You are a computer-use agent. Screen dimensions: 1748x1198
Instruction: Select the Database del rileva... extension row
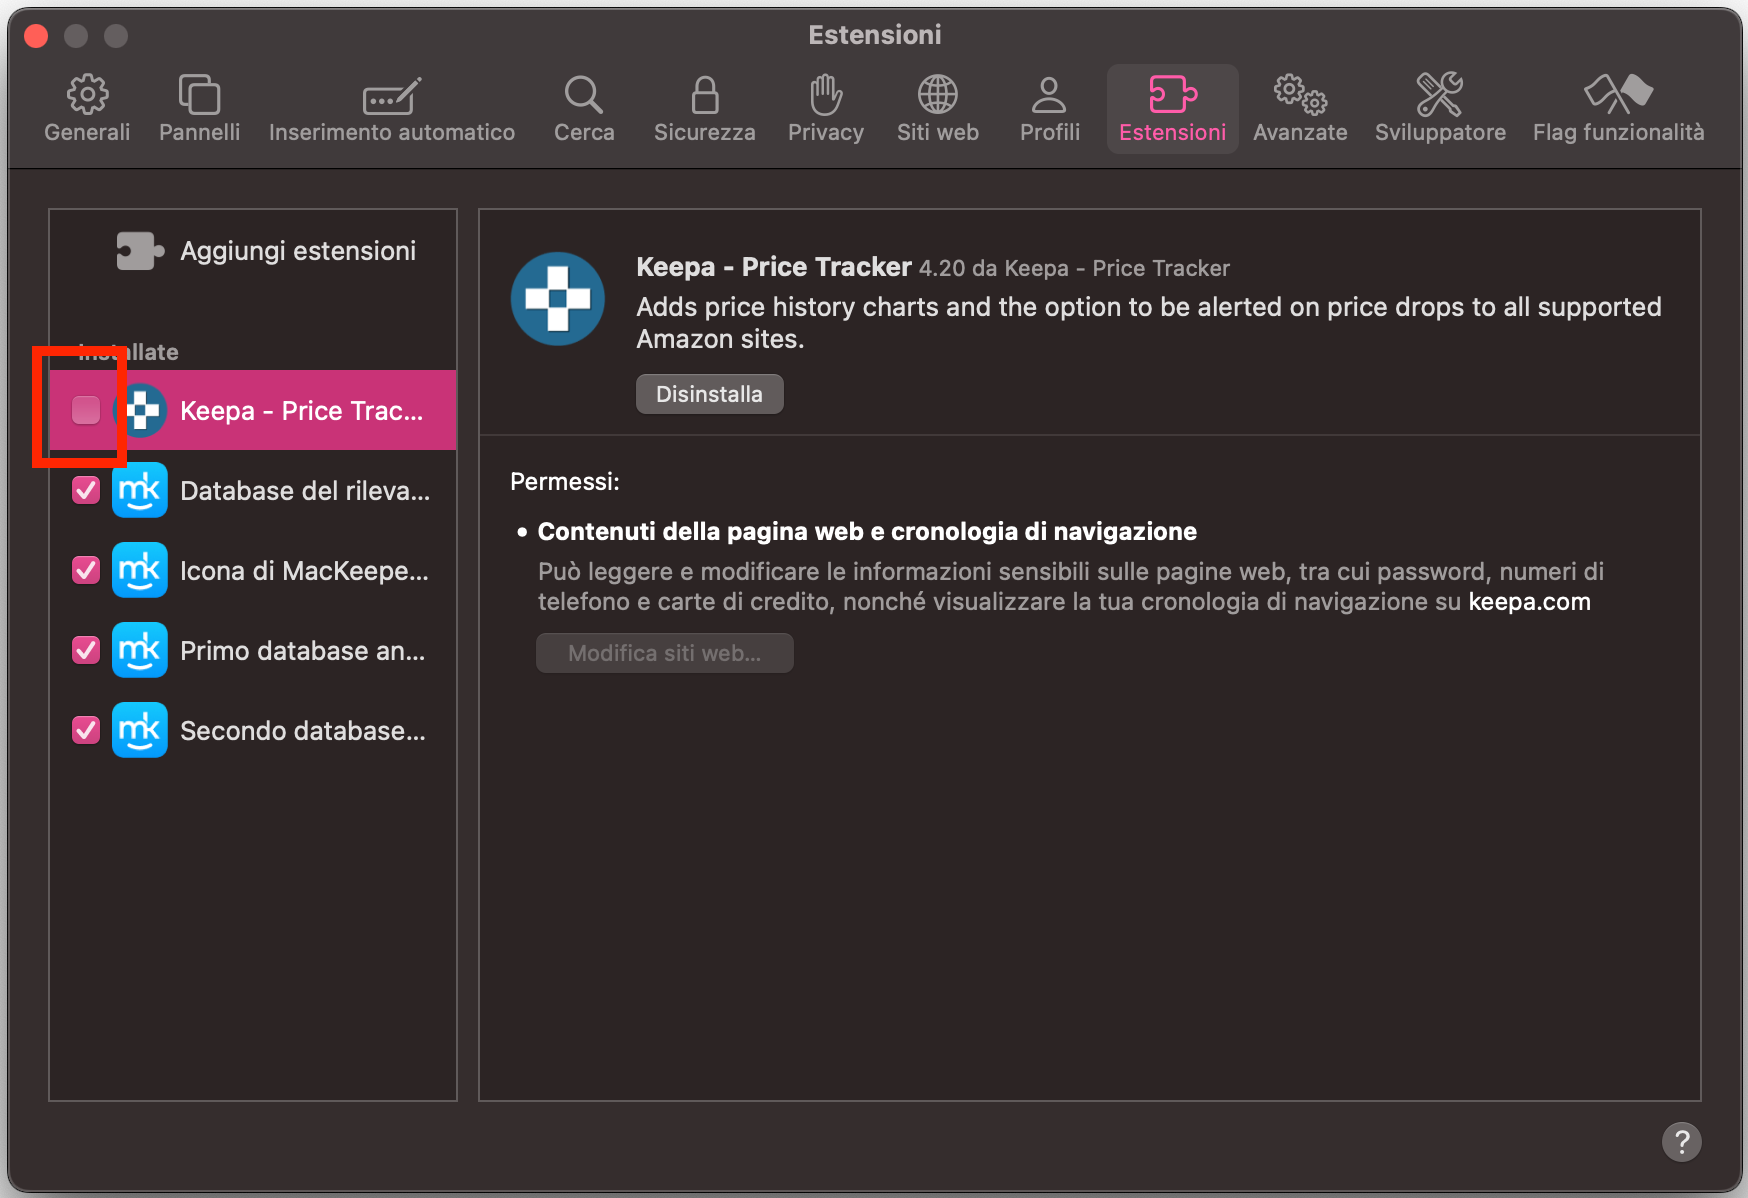pos(253,490)
